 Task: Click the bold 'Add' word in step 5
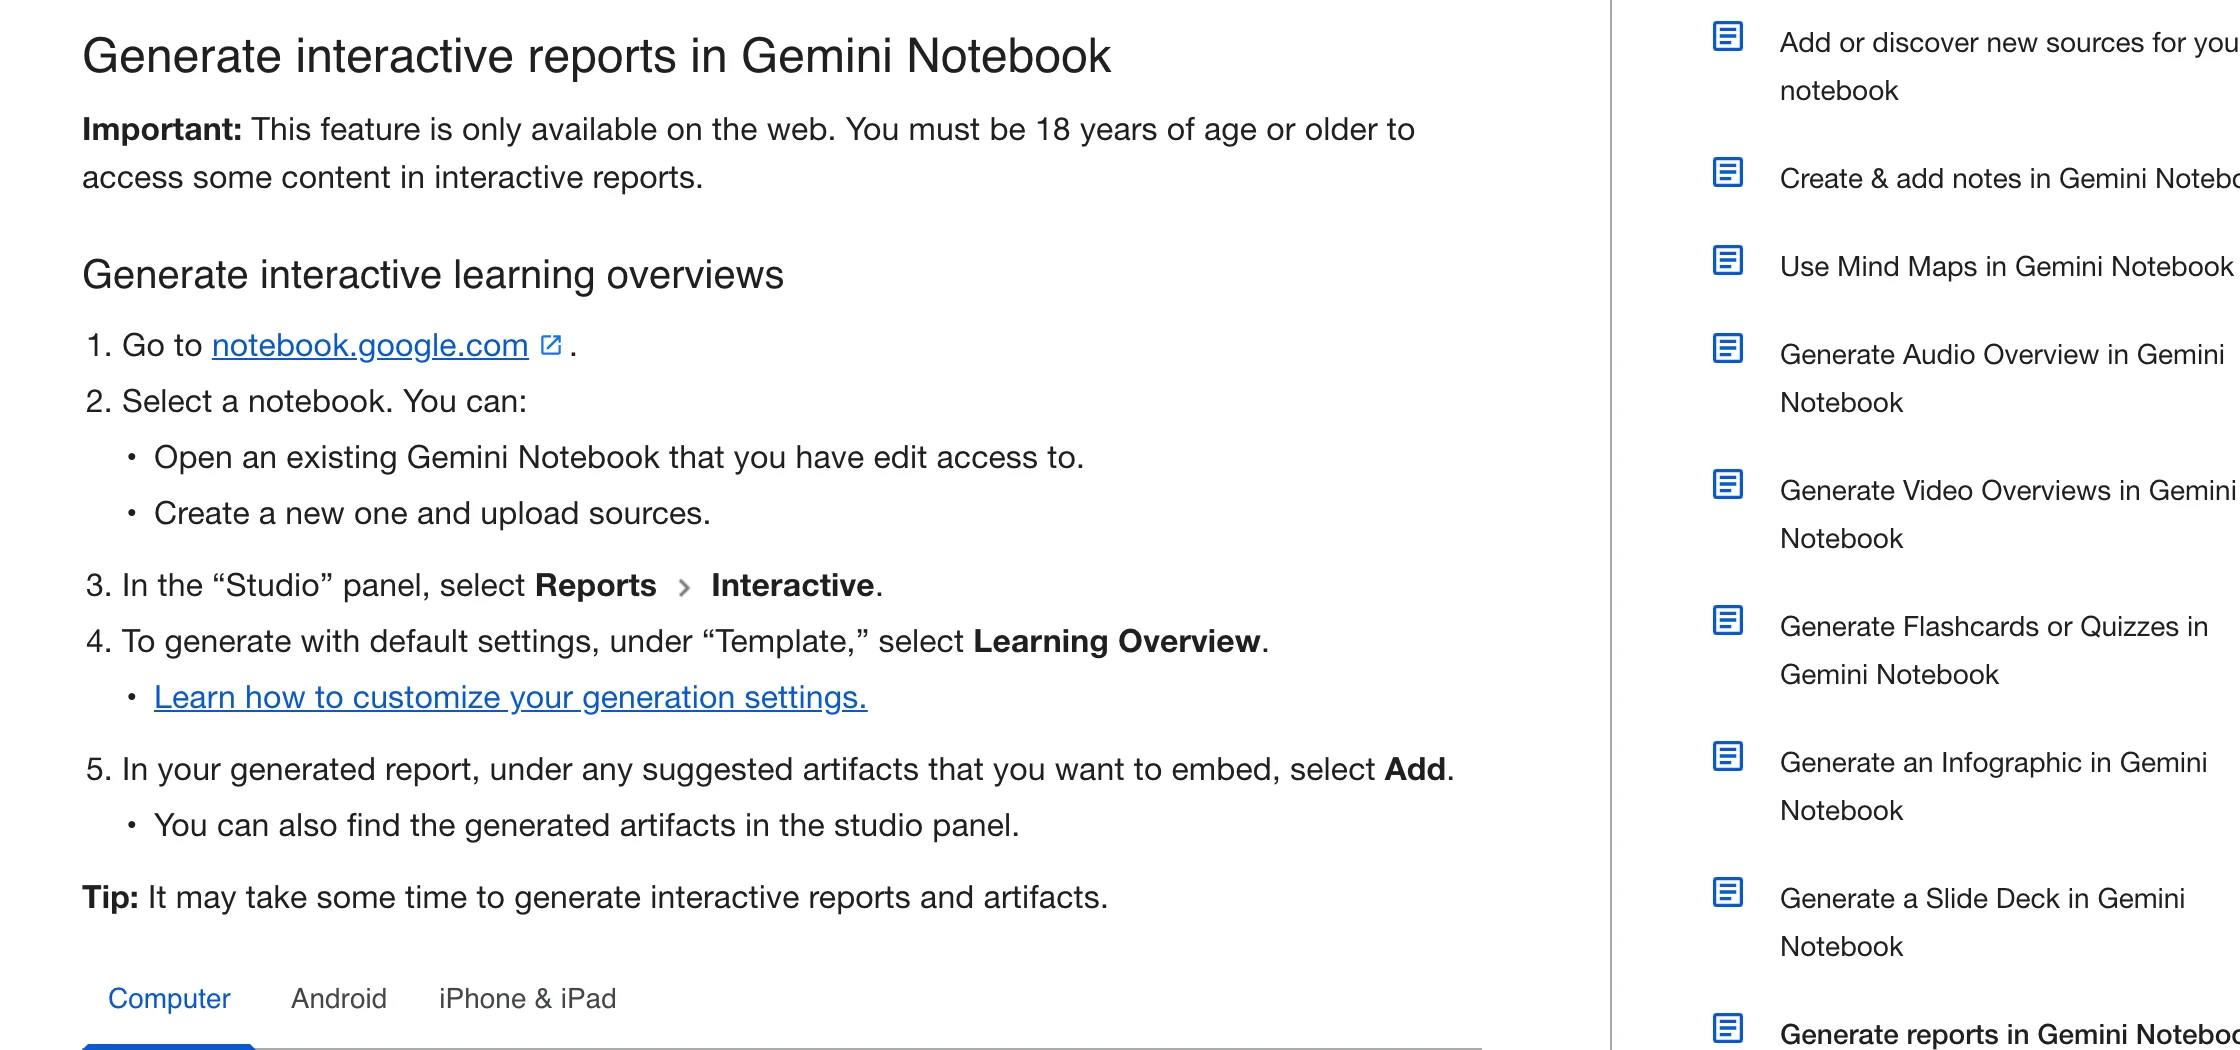point(1415,769)
